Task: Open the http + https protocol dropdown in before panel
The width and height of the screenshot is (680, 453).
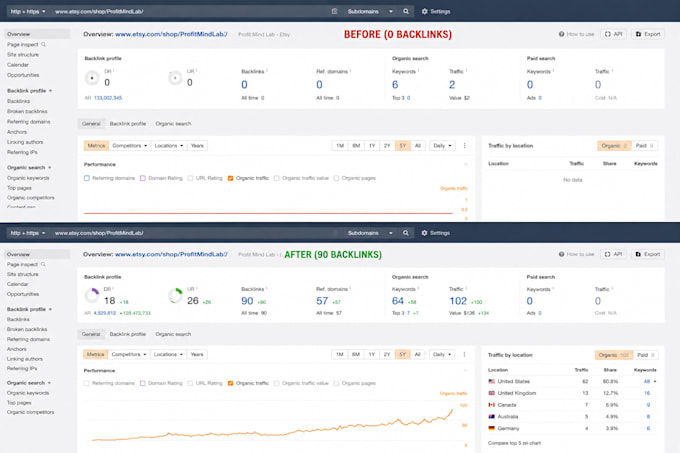Action: click(x=28, y=11)
